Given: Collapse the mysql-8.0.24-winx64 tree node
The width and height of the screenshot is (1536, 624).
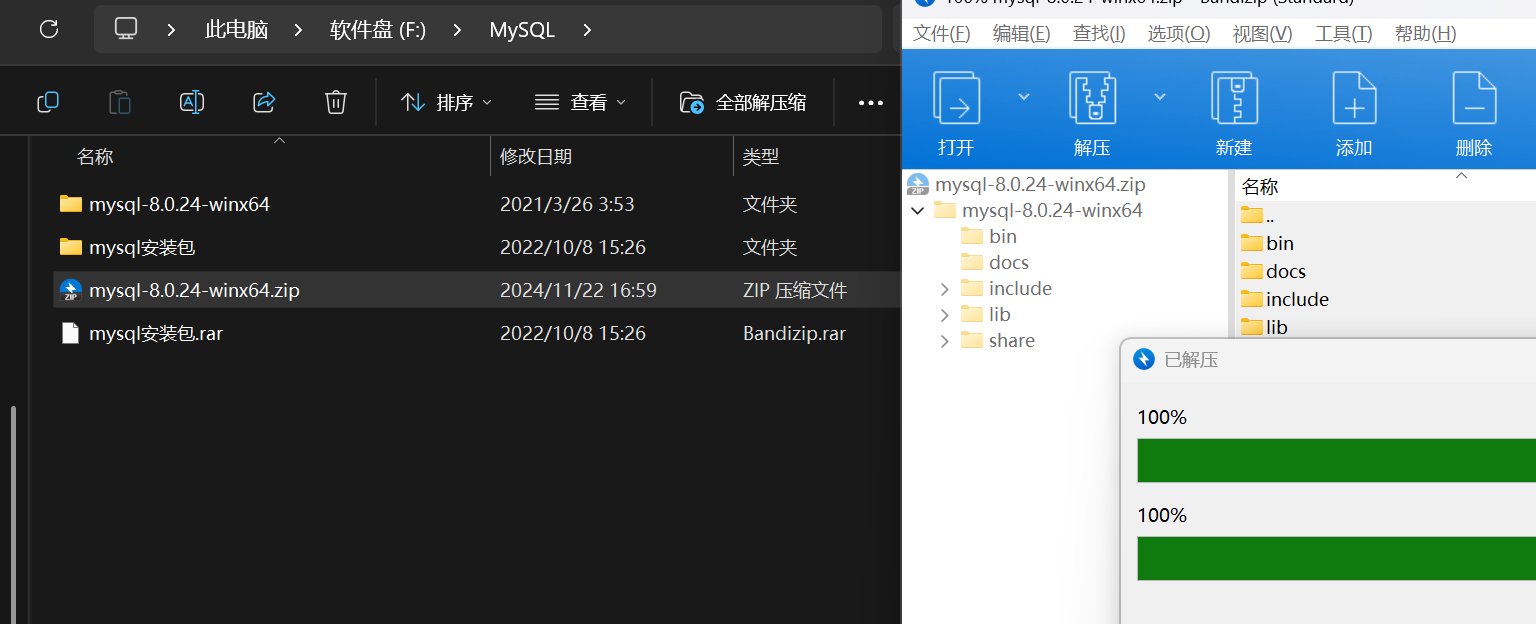Looking at the screenshot, I should [917, 211].
